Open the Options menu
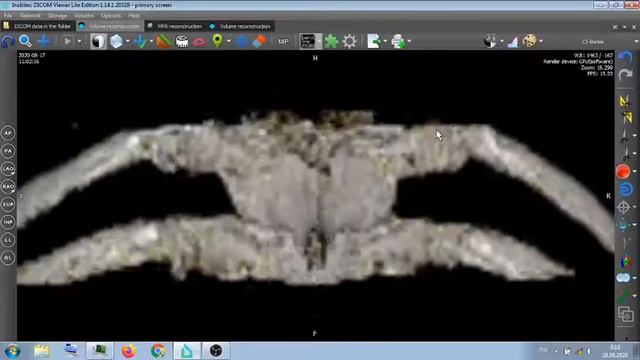 [x=111, y=16]
